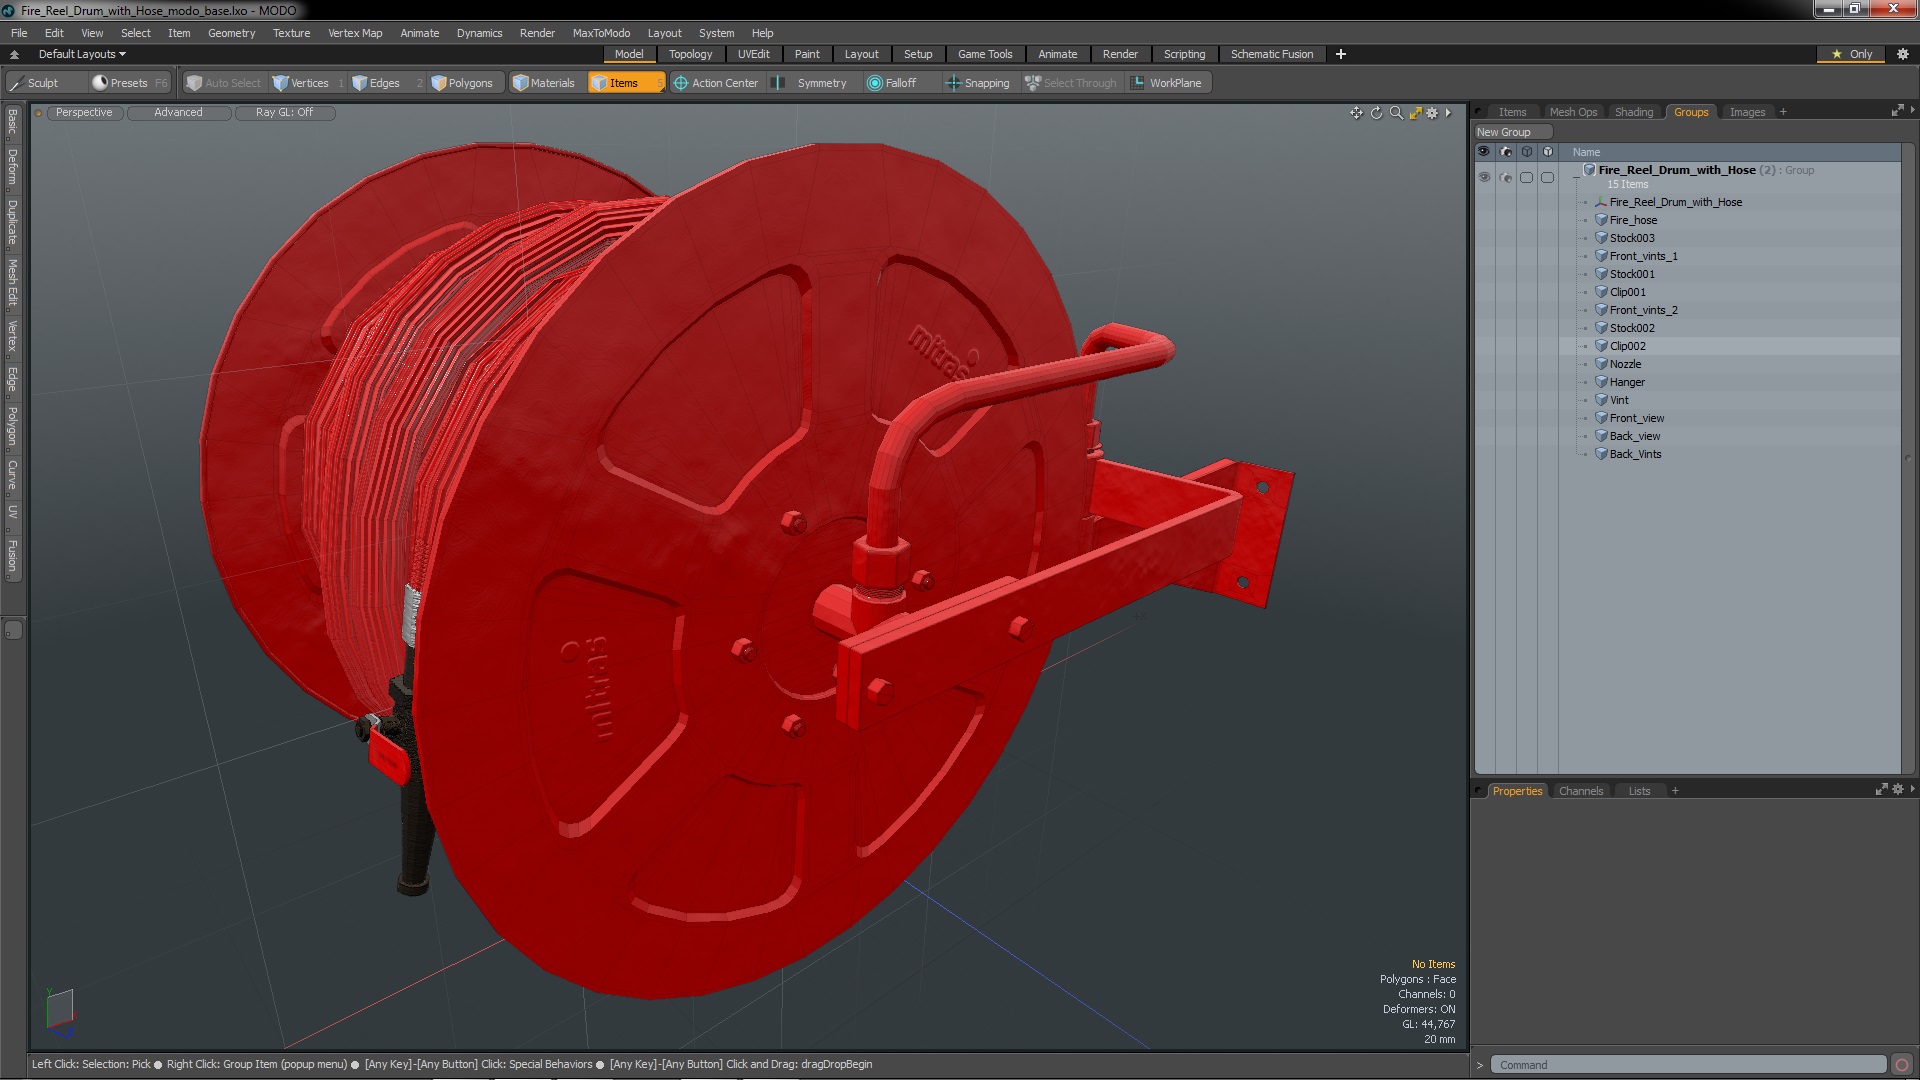Image resolution: width=1920 pixels, height=1080 pixels.
Task: Click the viewport zoom magnifier icon
Action: coord(1396,113)
